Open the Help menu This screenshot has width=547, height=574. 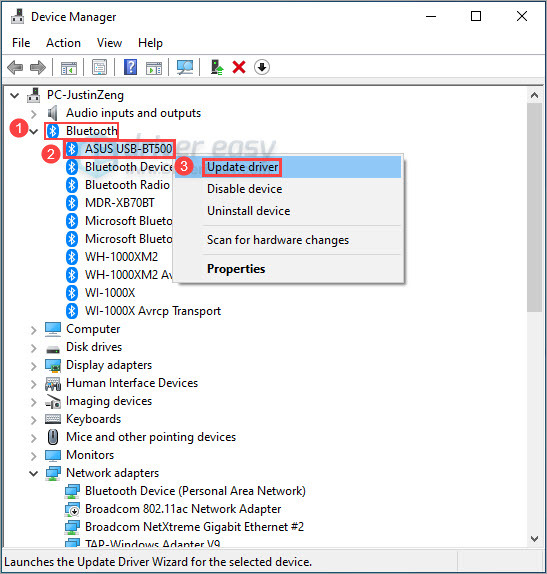(x=150, y=43)
